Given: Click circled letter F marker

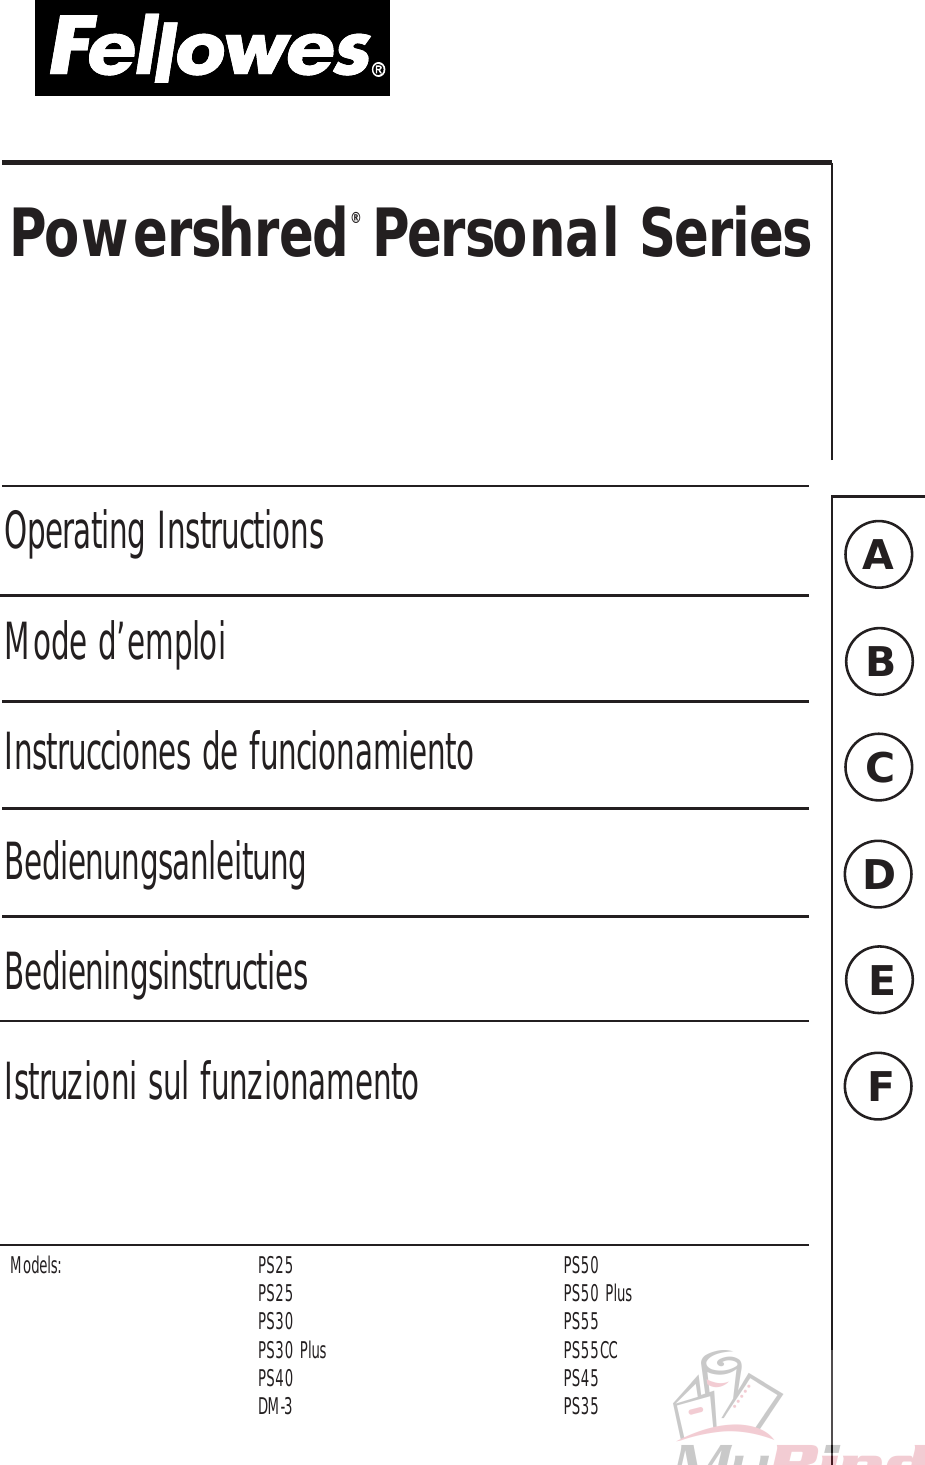Looking at the screenshot, I should 879,1086.
